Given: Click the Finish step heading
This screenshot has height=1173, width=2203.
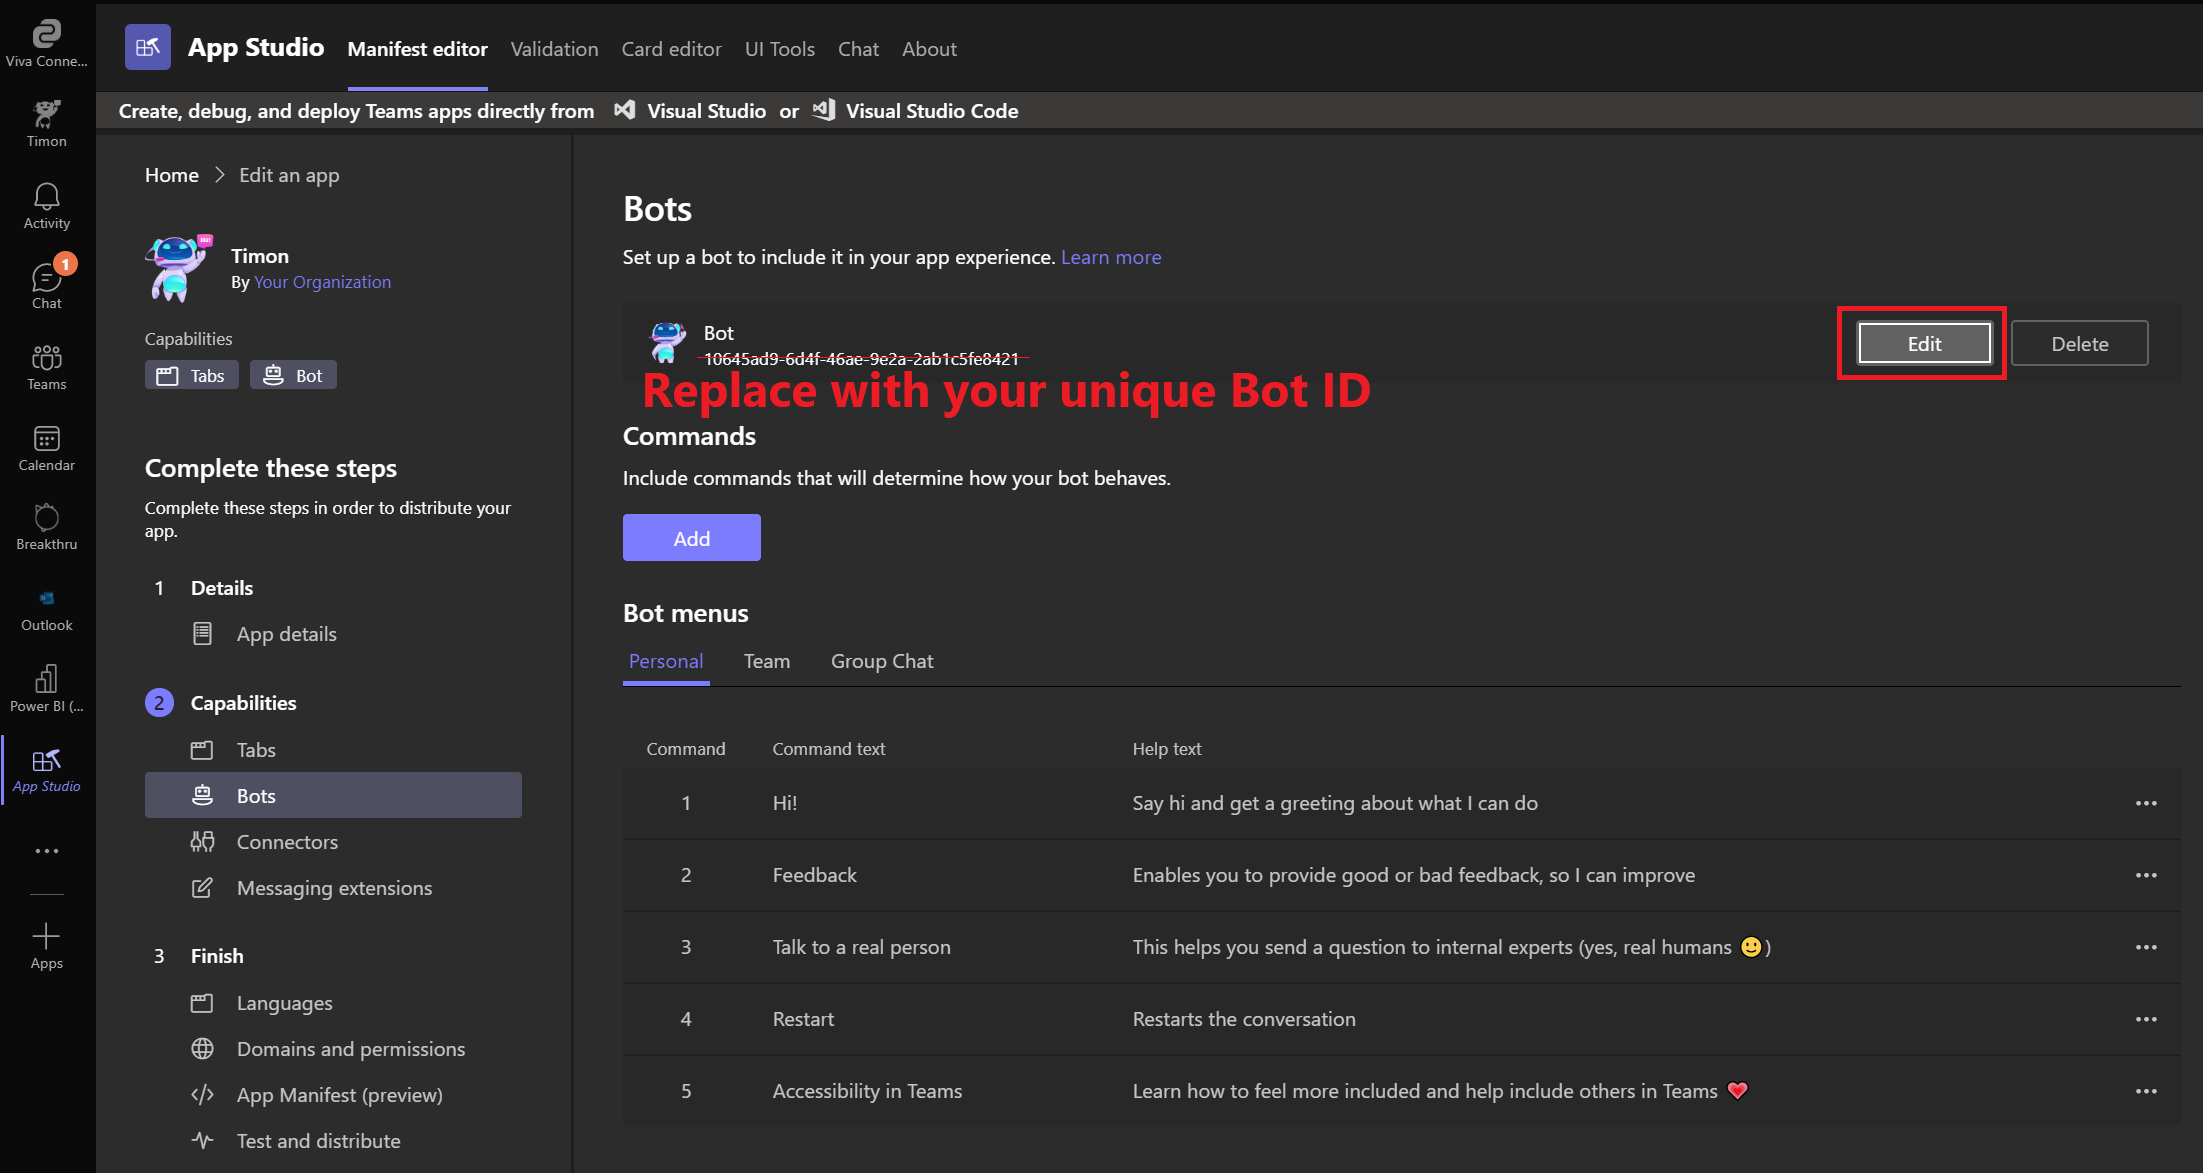Looking at the screenshot, I should [217, 956].
